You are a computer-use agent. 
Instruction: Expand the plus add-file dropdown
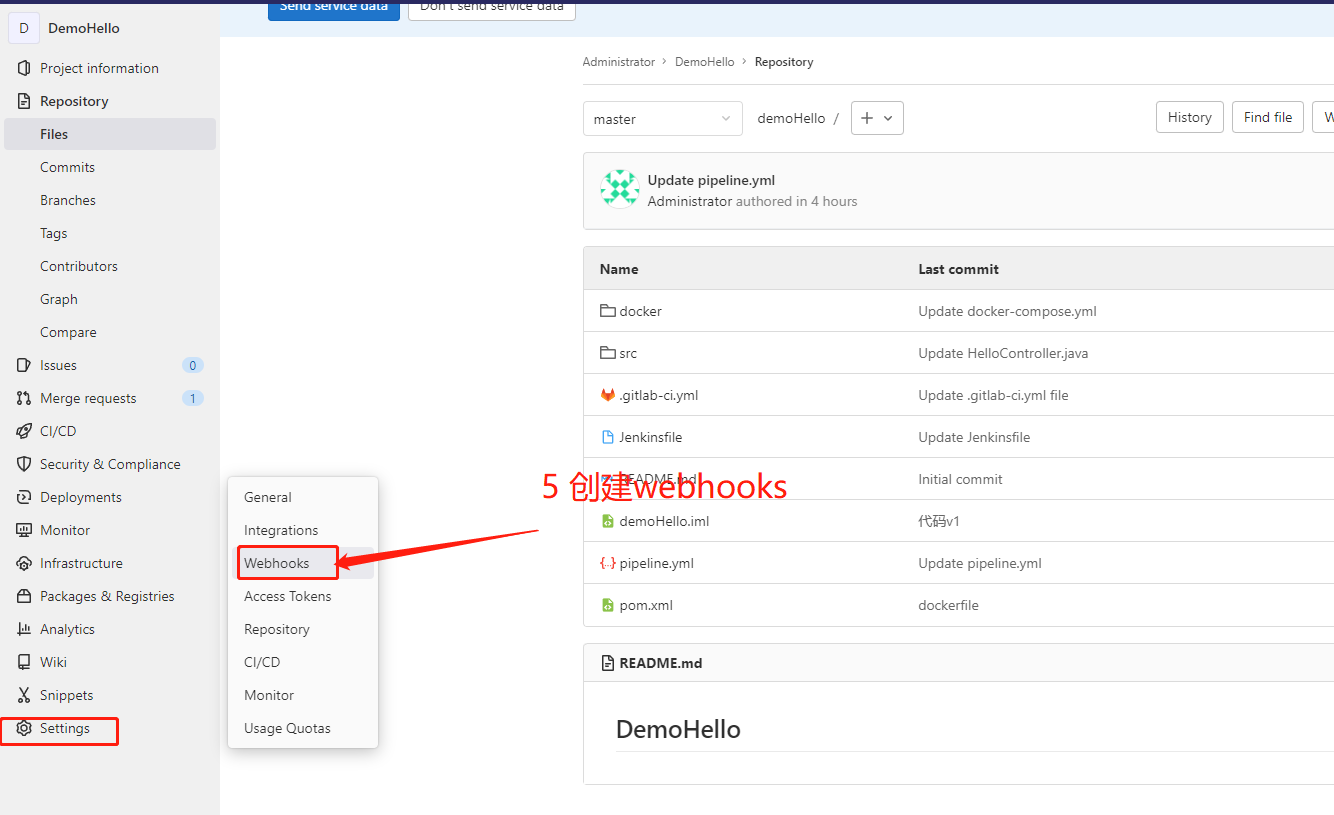tap(877, 118)
